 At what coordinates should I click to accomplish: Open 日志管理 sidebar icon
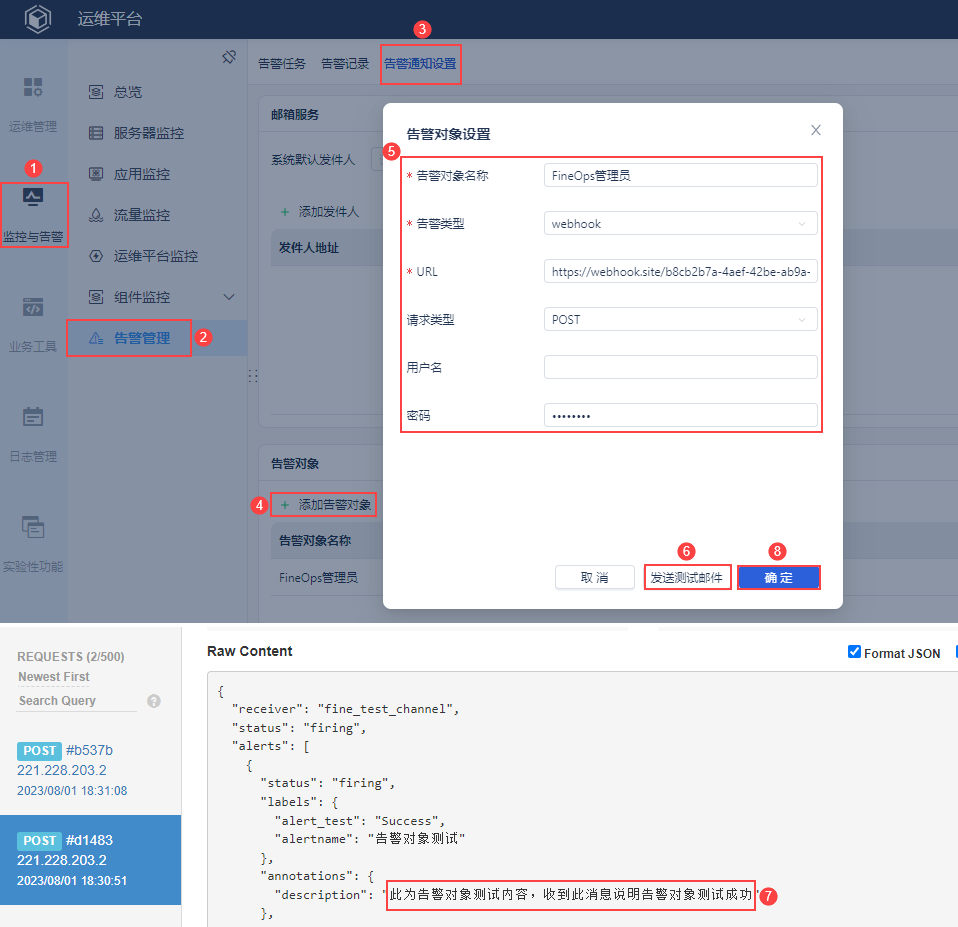33,417
